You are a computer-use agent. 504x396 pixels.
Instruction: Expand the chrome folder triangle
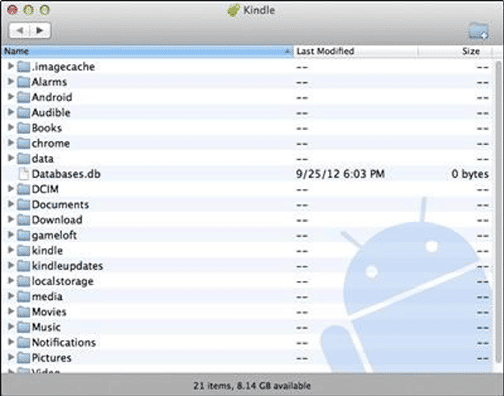click(11, 143)
